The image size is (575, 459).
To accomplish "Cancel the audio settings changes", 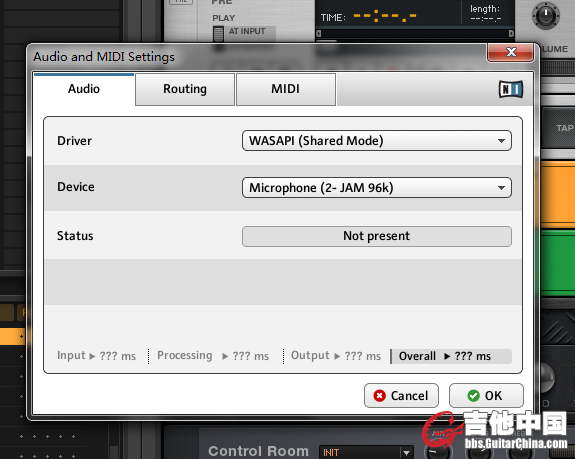I will [x=401, y=396].
